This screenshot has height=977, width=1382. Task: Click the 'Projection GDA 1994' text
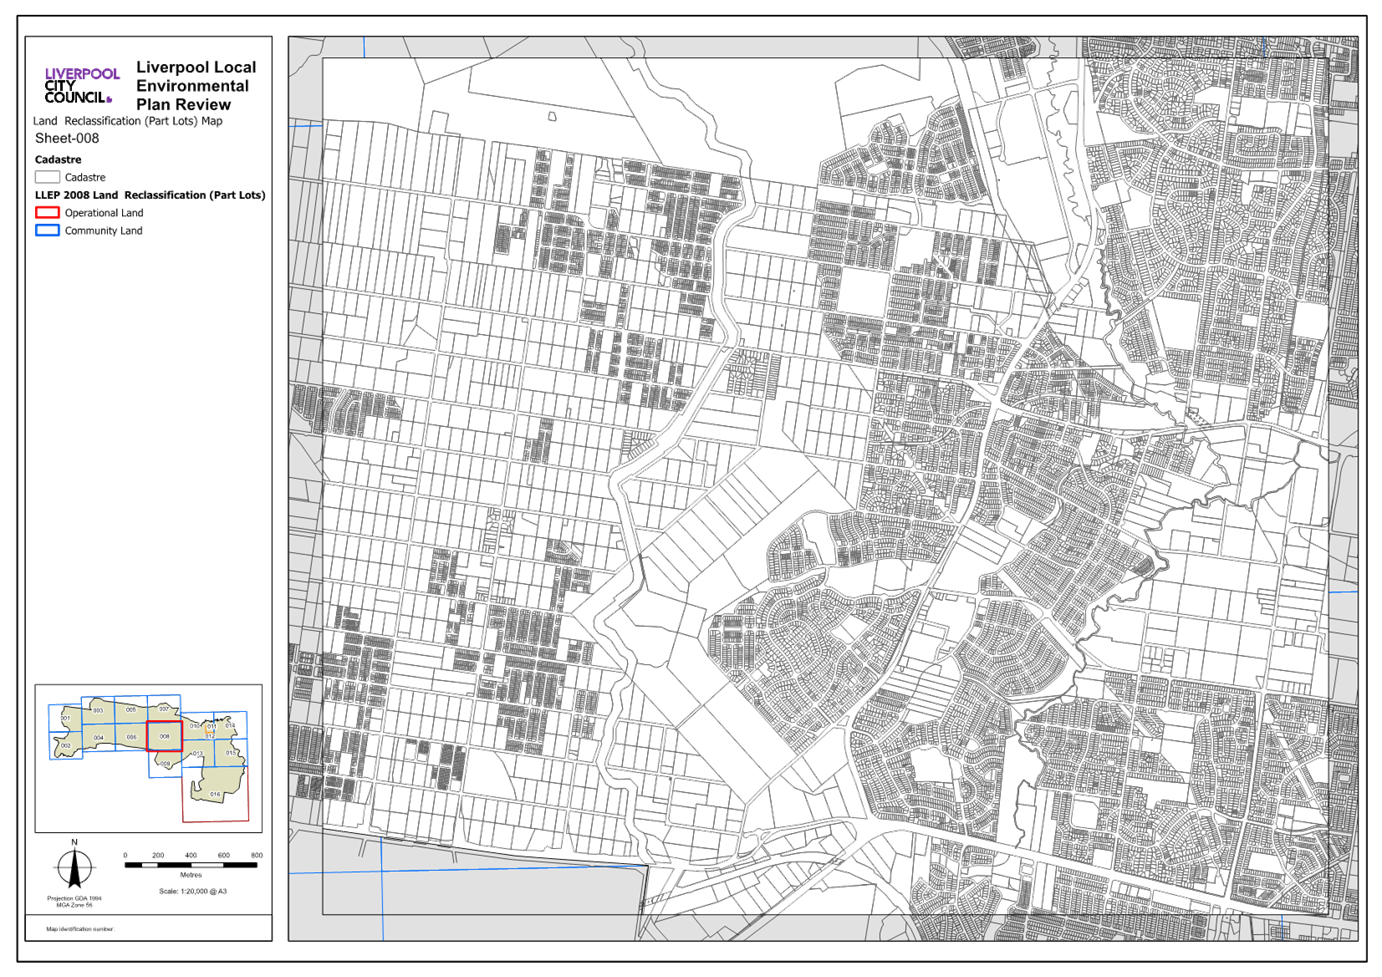pyautogui.click(x=74, y=898)
